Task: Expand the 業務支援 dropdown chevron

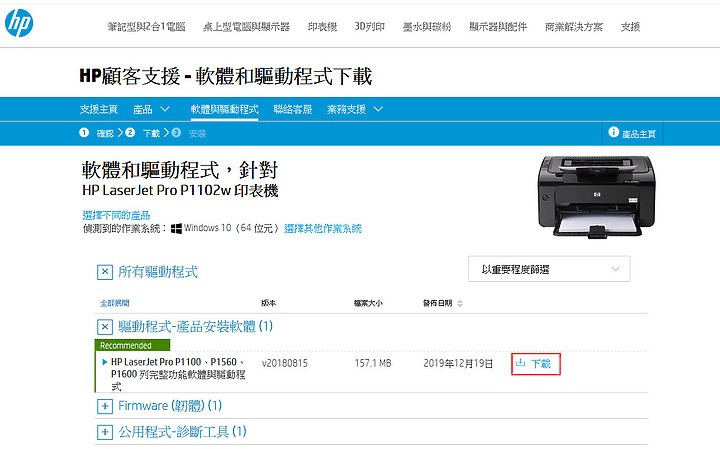Action: (378, 109)
